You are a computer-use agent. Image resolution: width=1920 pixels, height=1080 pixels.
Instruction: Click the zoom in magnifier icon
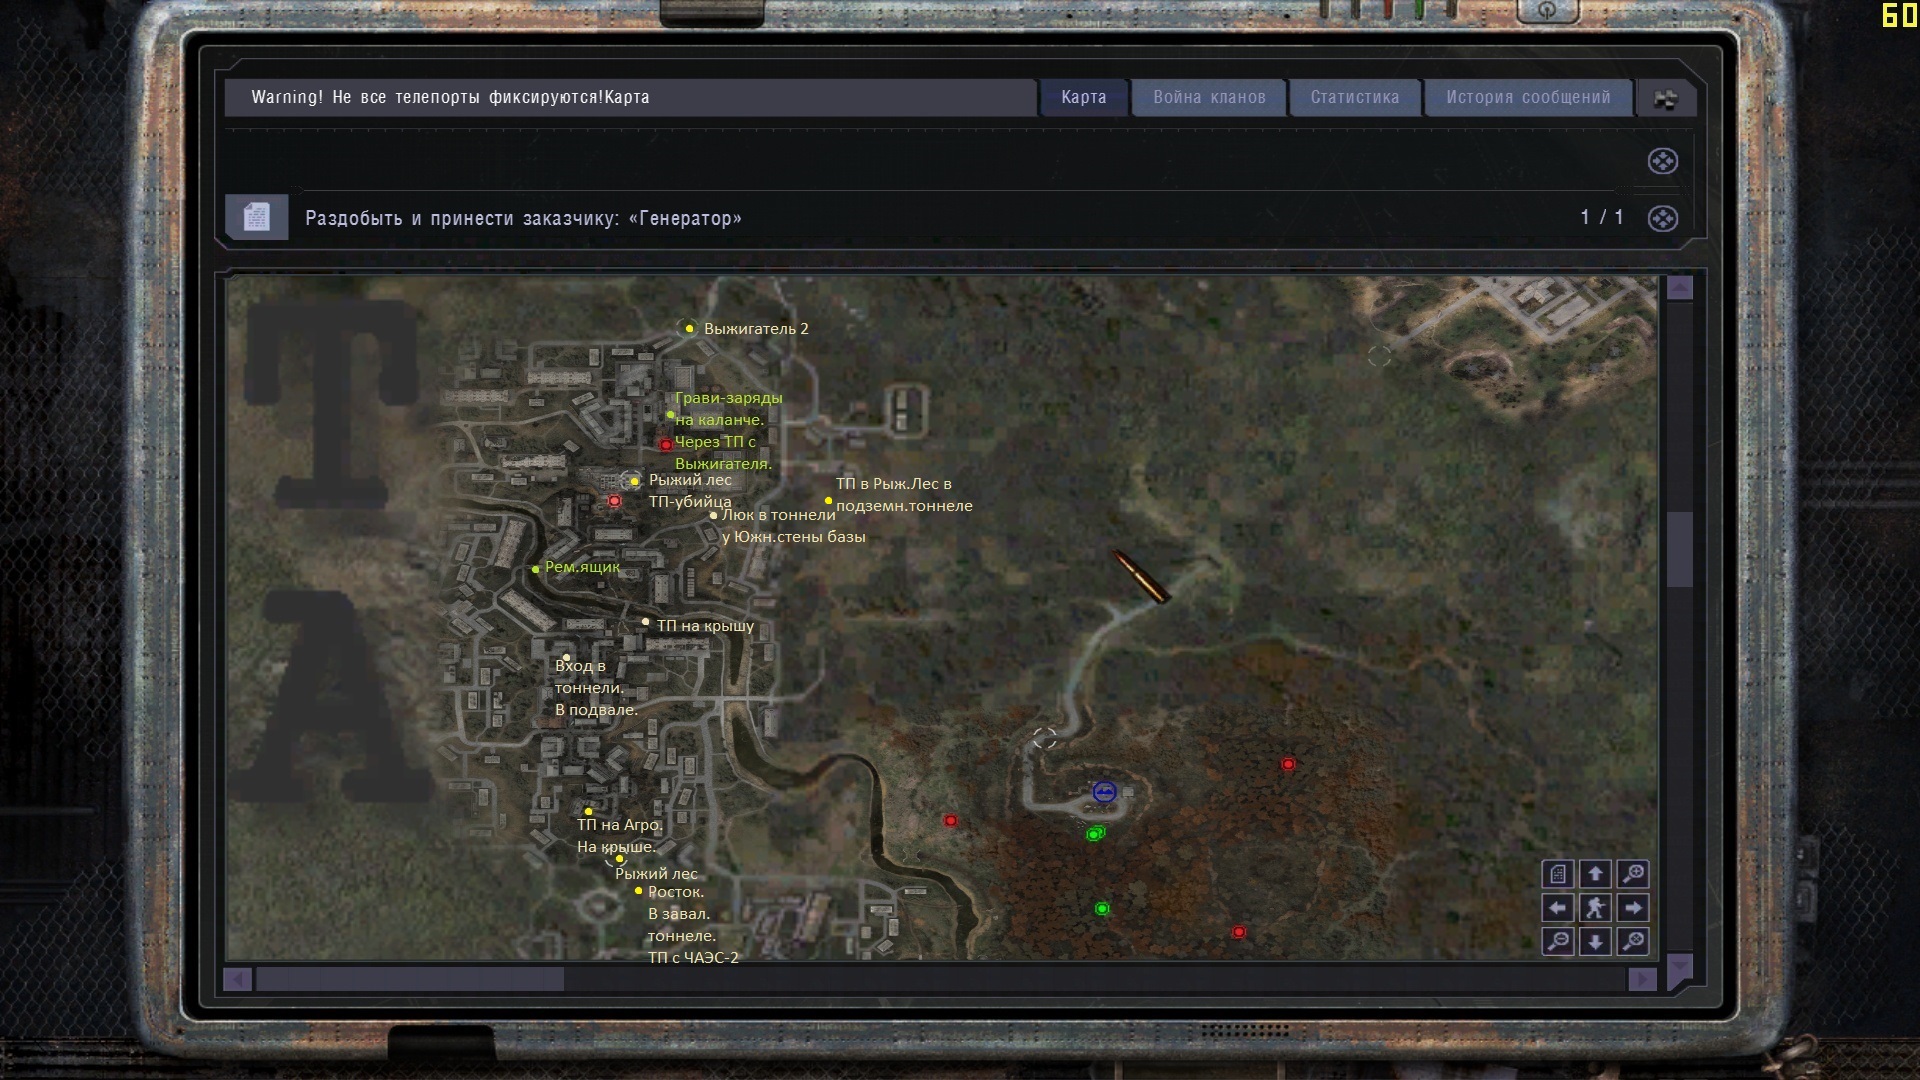coord(1633,874)
